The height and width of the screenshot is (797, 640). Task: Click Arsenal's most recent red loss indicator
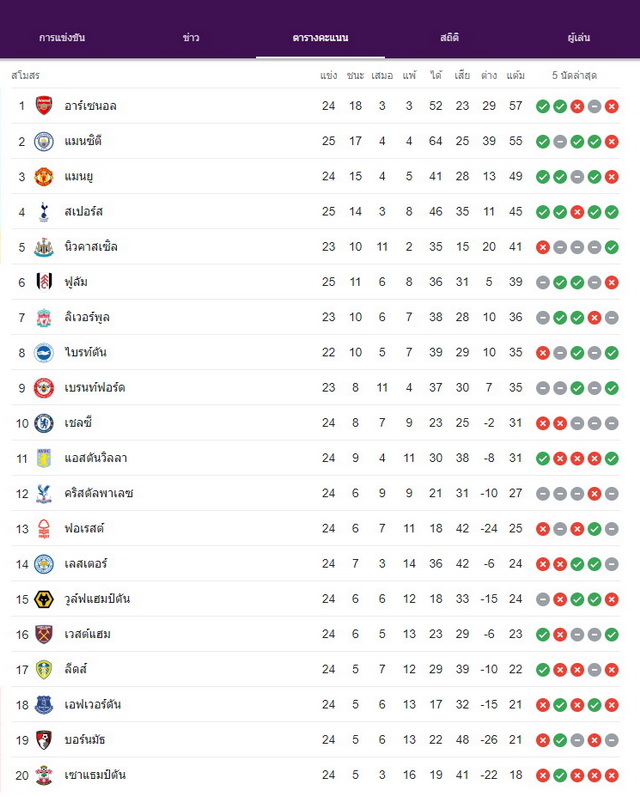[x=612, y=106]
